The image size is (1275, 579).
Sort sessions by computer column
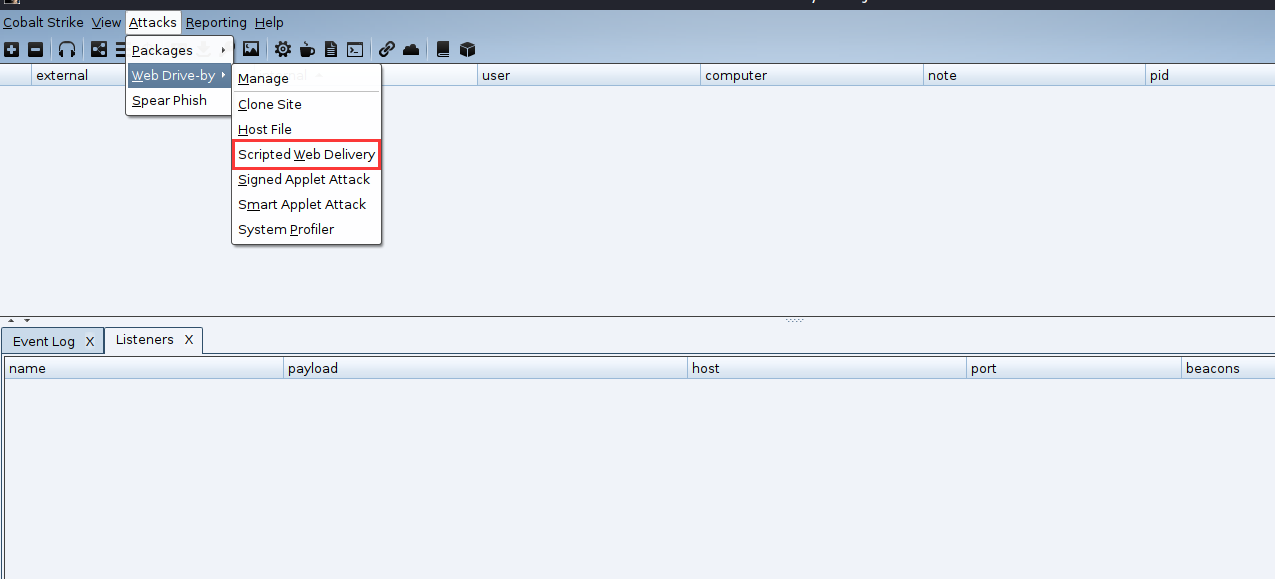(811, 75)
